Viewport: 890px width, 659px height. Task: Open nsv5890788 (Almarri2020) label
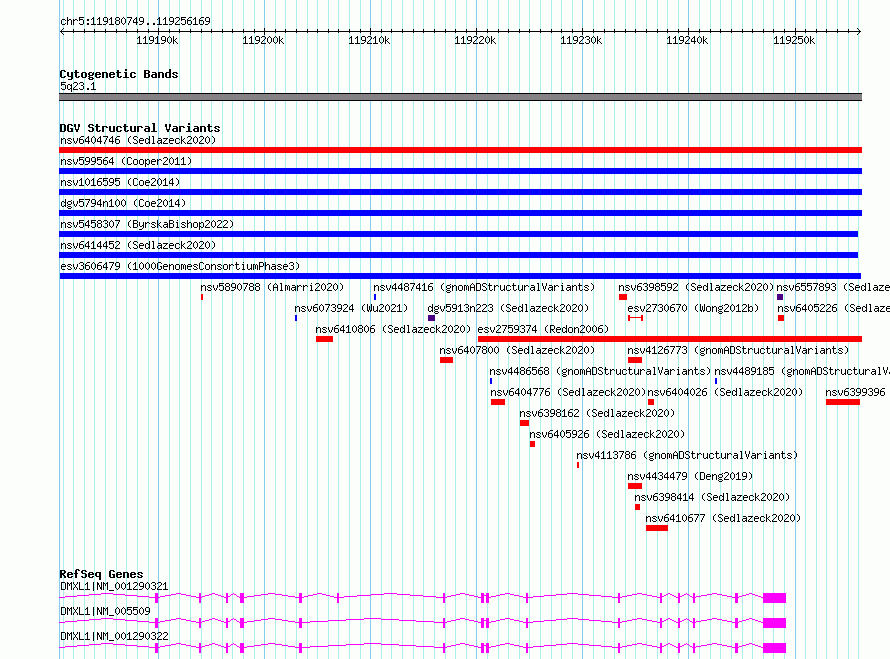pyautogui.click(x=272, y=287)
